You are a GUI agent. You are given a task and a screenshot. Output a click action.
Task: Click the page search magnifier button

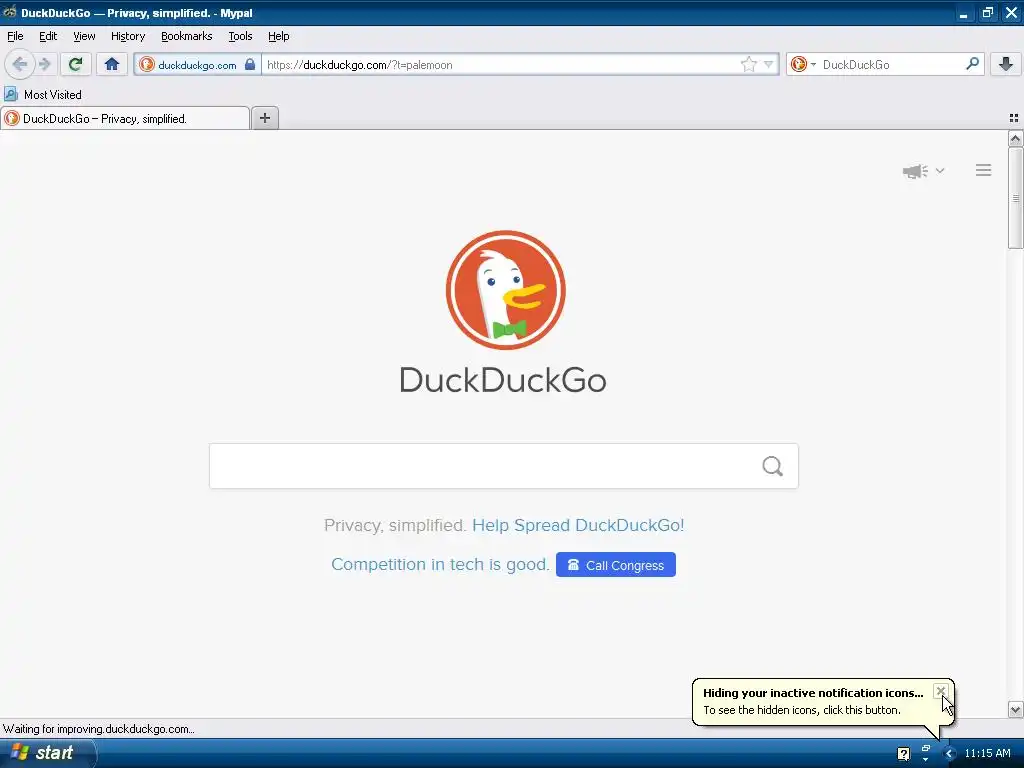coord(773,466)
